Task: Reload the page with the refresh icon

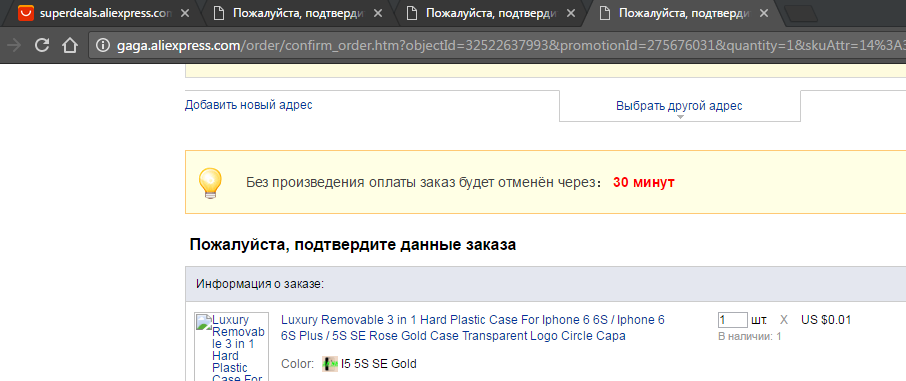Action: (42, 45)
